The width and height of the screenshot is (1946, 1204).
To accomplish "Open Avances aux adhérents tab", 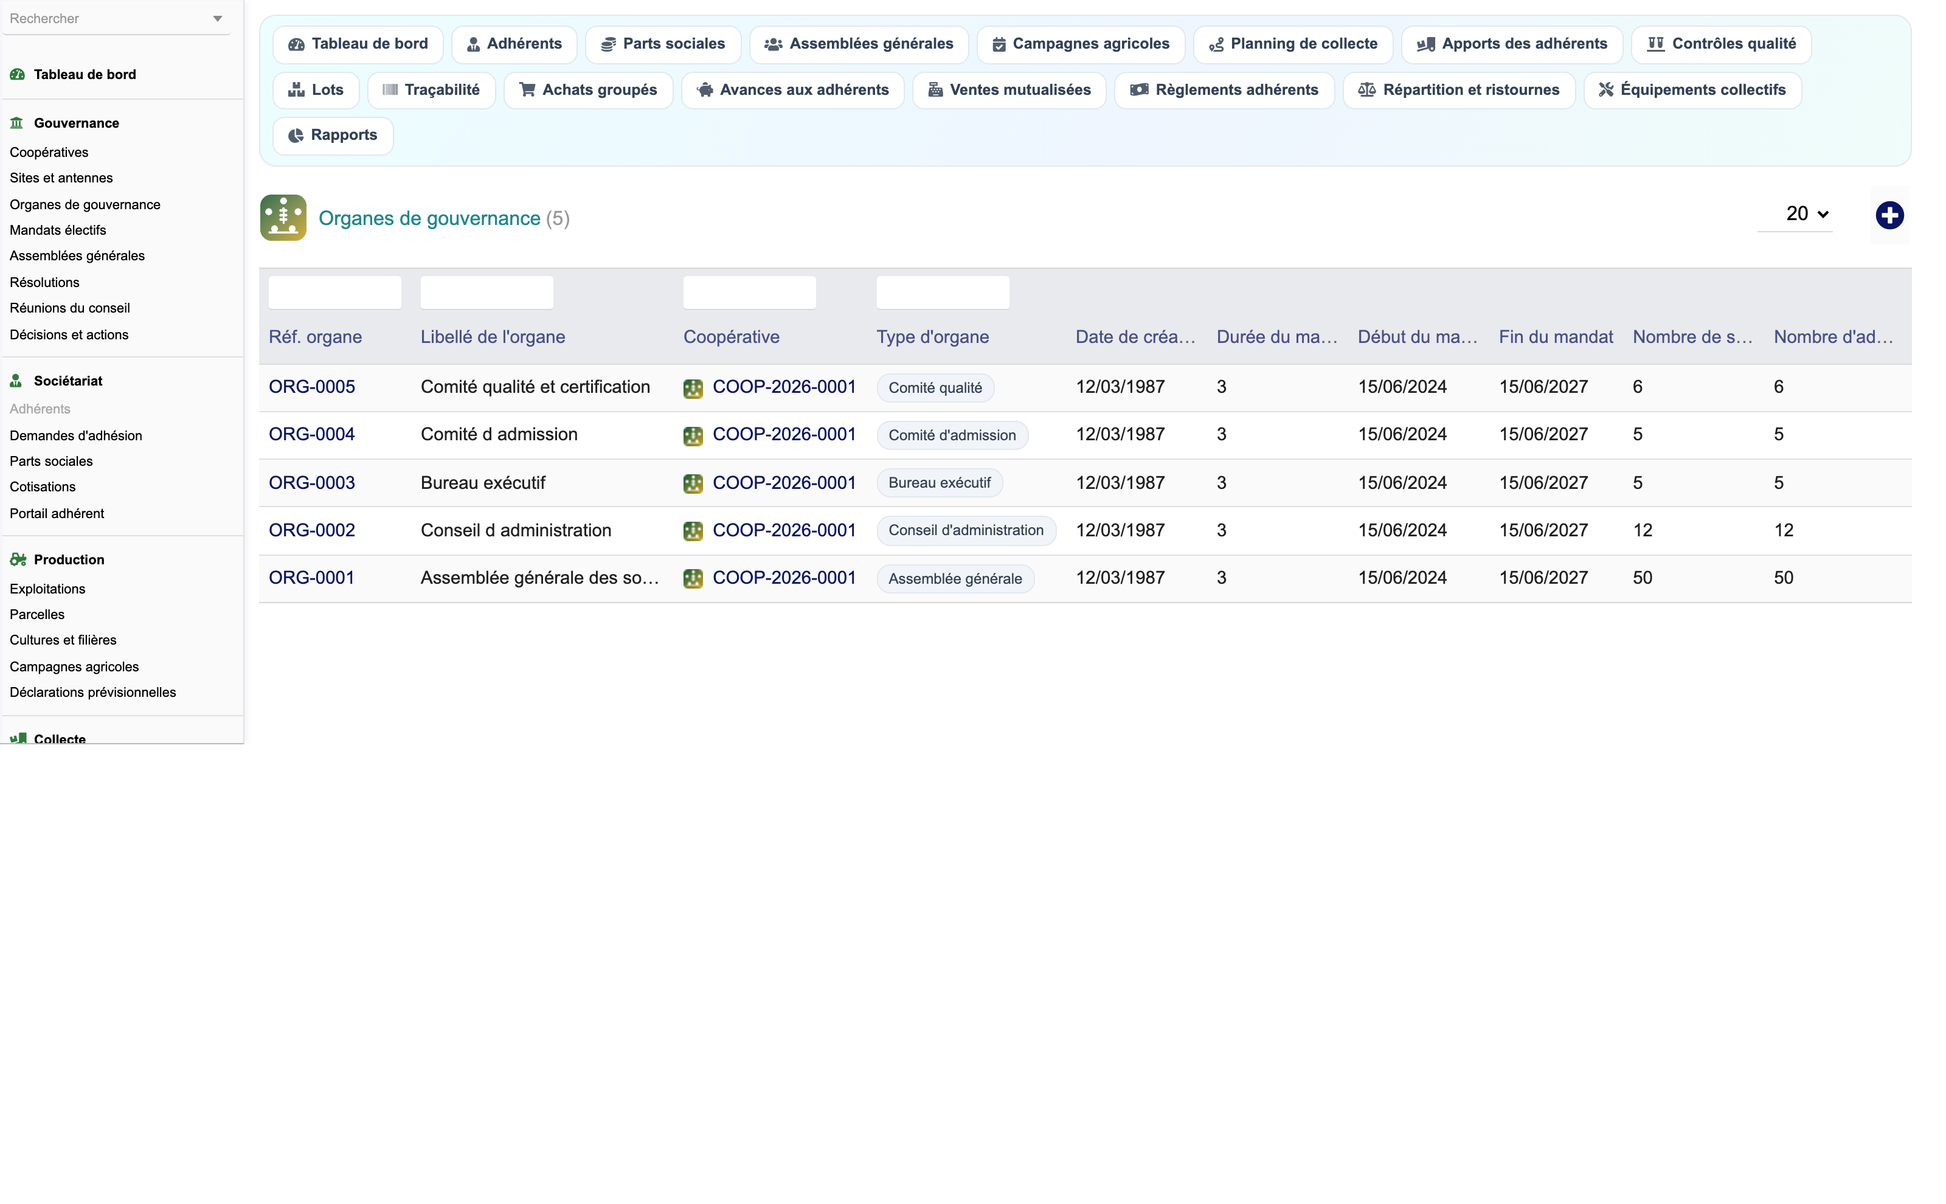I will (x=793, y=90).
